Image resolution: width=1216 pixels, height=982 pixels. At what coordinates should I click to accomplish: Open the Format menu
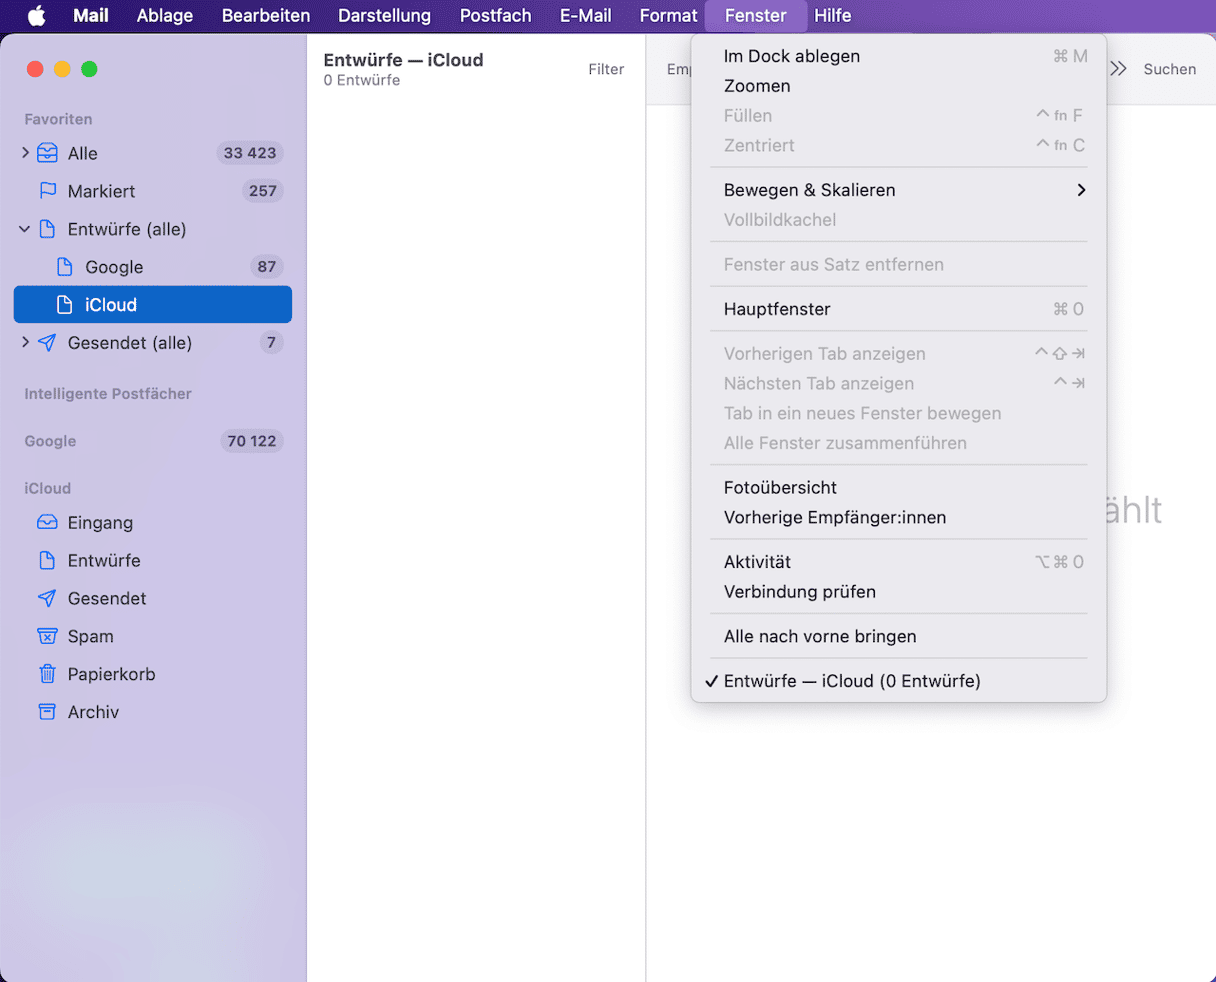pos(668,15)
